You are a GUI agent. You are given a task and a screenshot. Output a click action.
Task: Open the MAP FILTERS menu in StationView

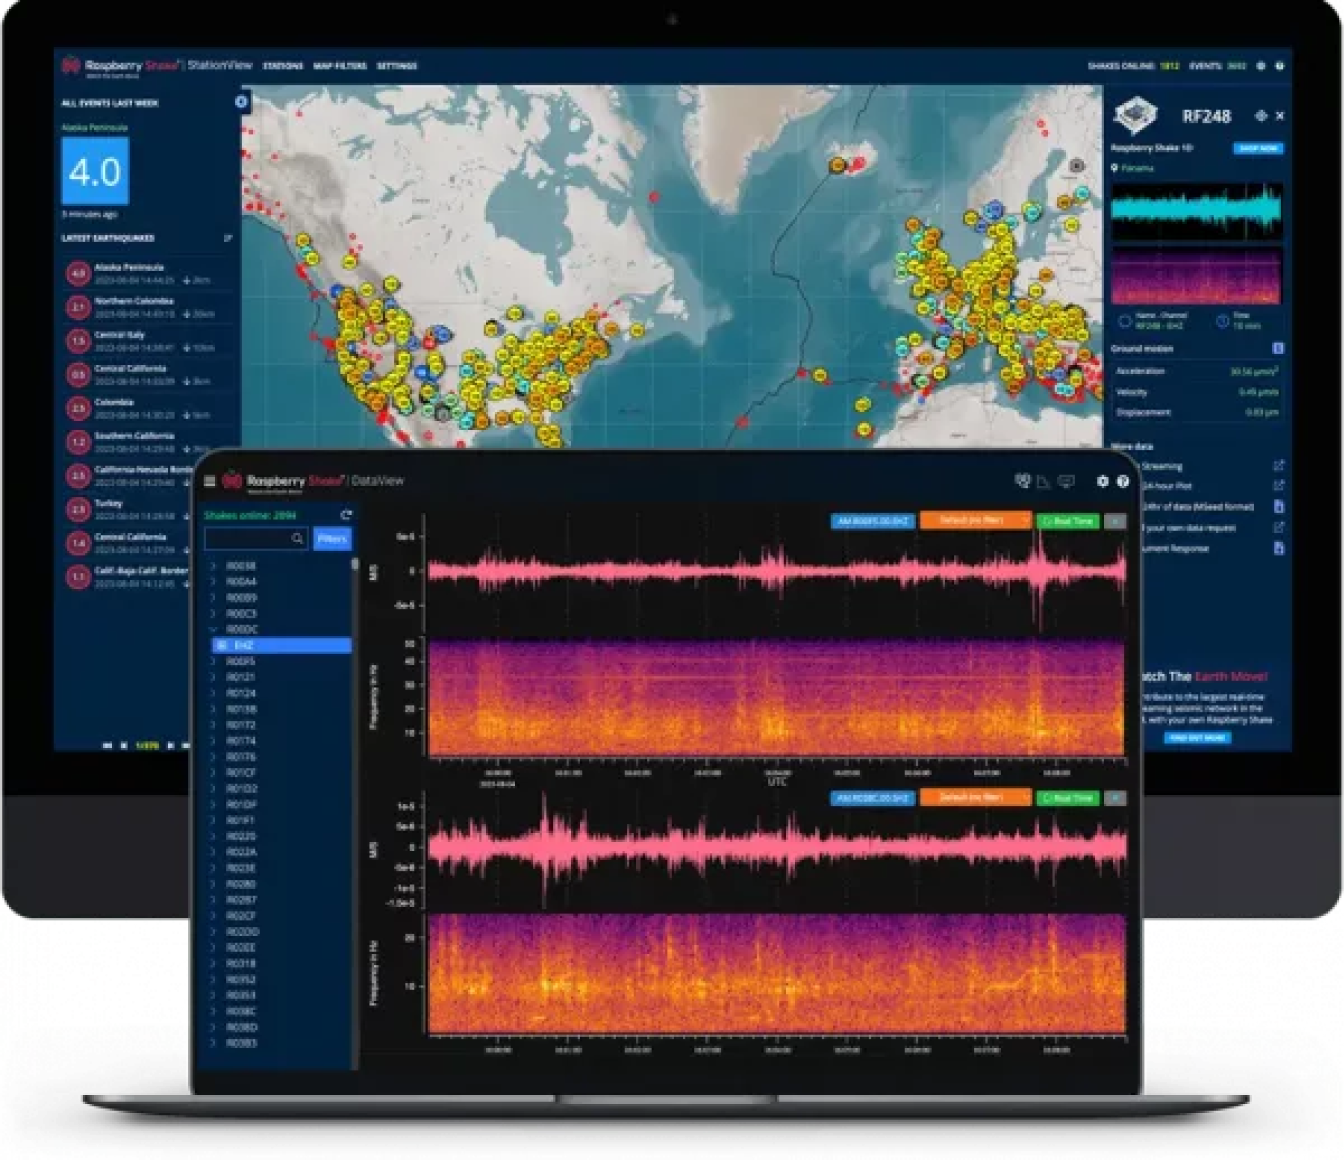340,66
